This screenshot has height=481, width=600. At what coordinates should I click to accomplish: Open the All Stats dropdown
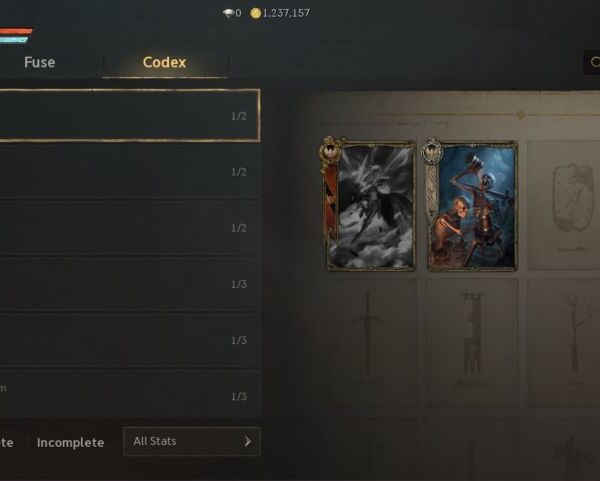pos(192,442)
